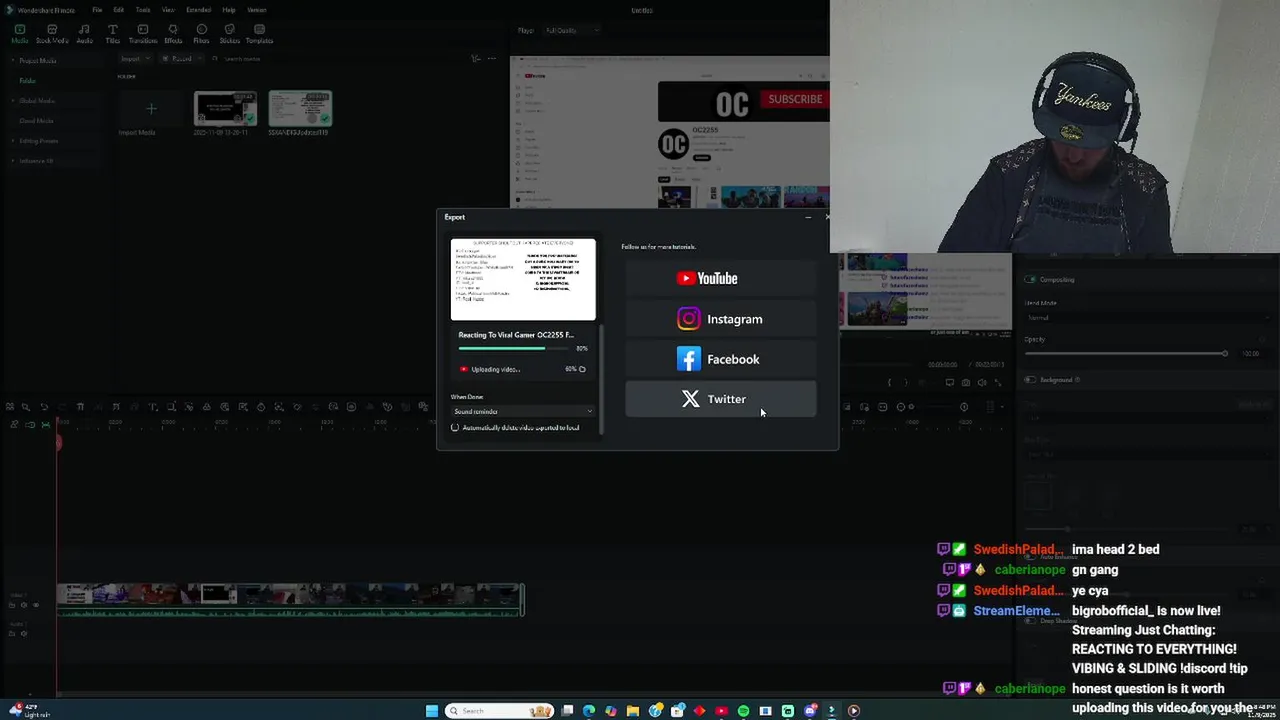Viewport: 1280px width, 720px height.
Task: Select the 2025-11-09 recording thumbnail
Action: point(225,109)
